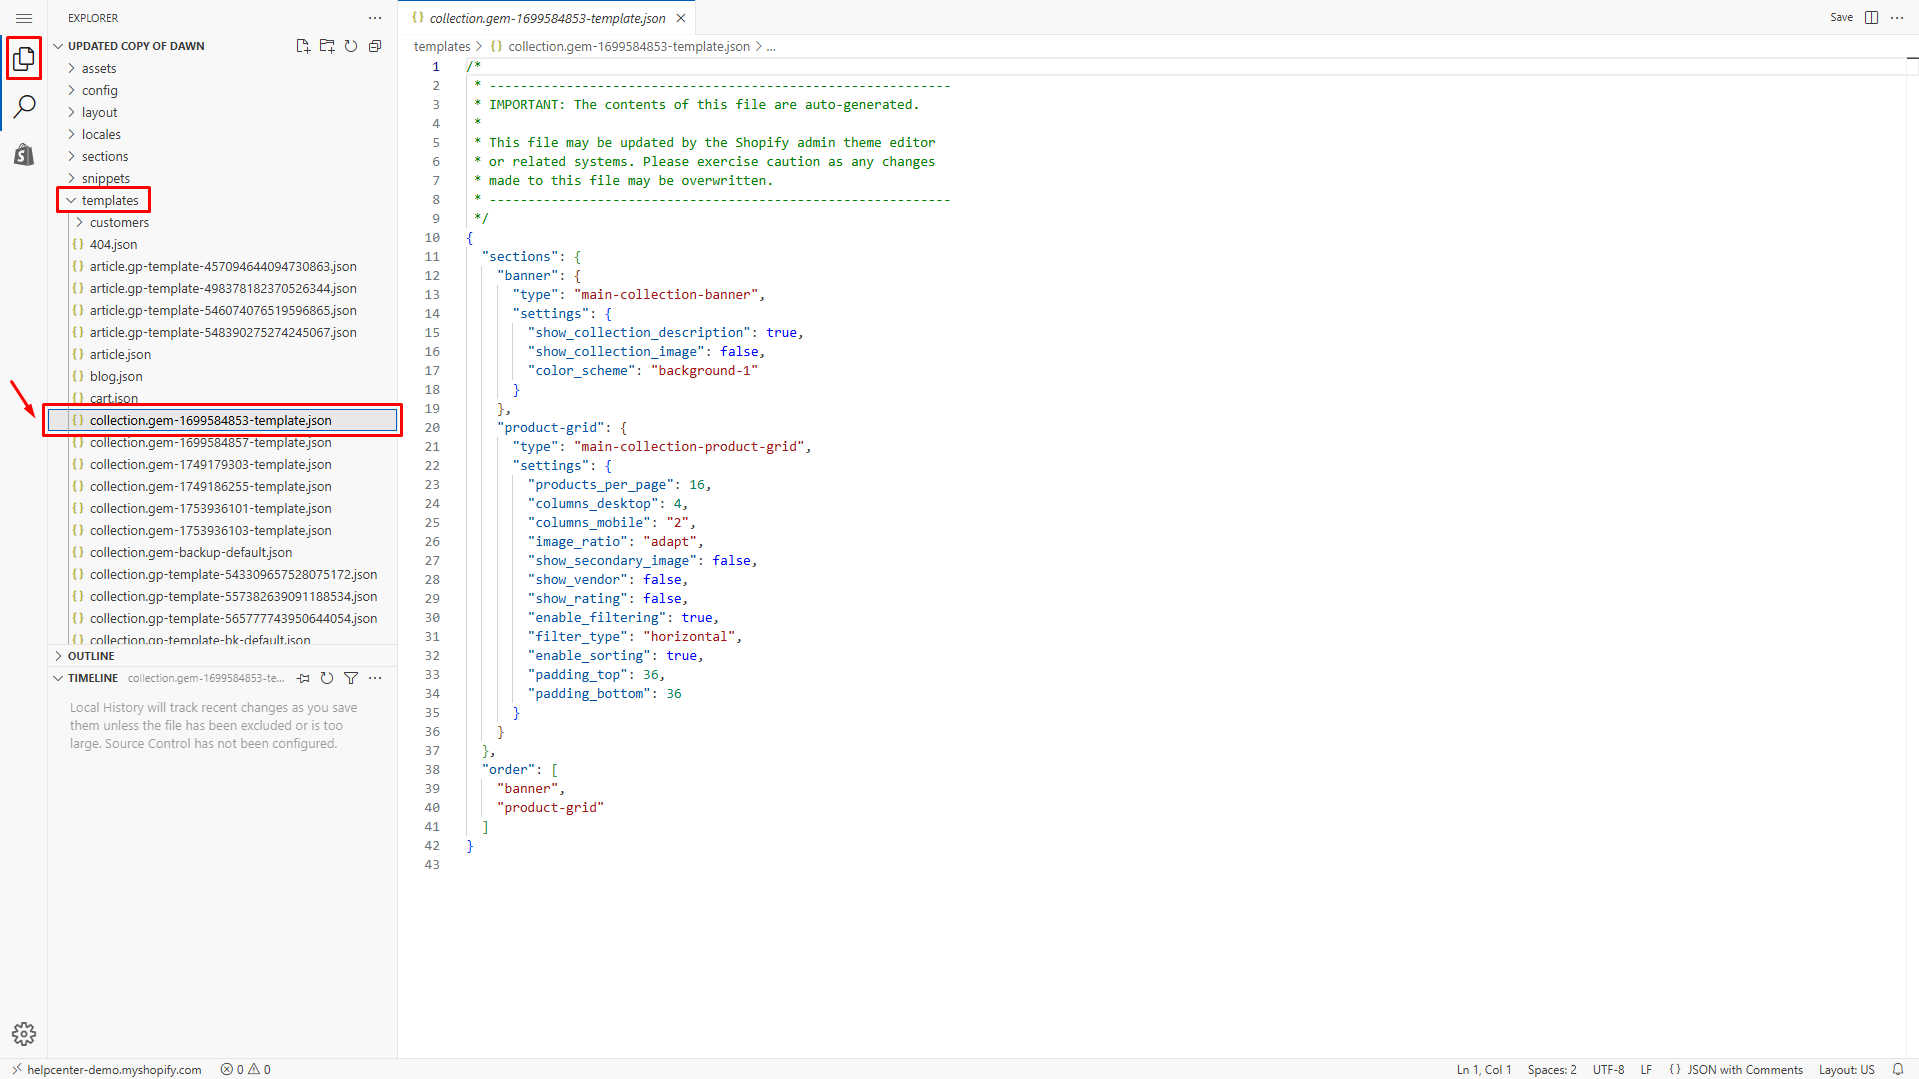
Task: Open the 404.json file
Action: (x=113, y=245)
